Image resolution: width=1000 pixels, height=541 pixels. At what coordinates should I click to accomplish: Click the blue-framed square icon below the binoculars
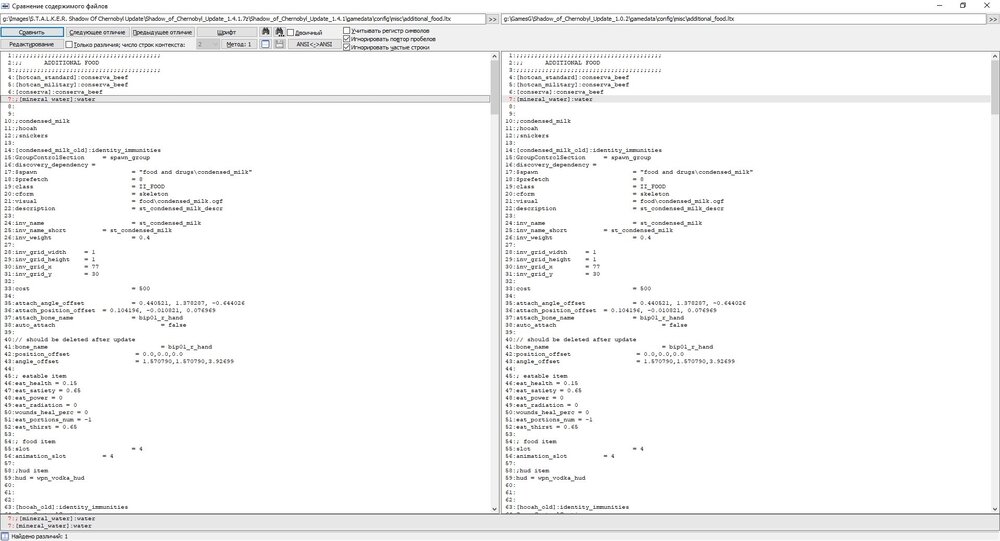pyautogui.click(x=266, y=45)
